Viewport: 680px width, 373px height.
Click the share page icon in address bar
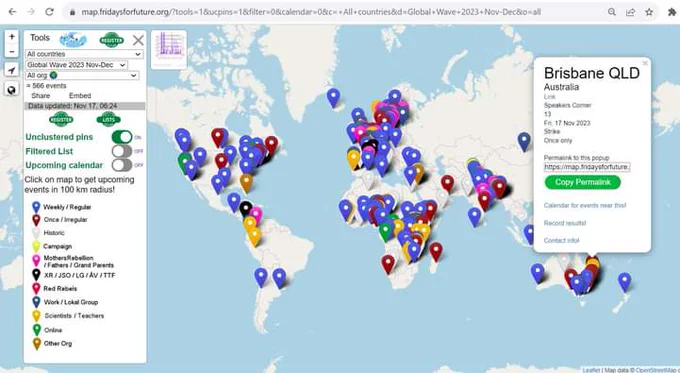tap(630, 12)
